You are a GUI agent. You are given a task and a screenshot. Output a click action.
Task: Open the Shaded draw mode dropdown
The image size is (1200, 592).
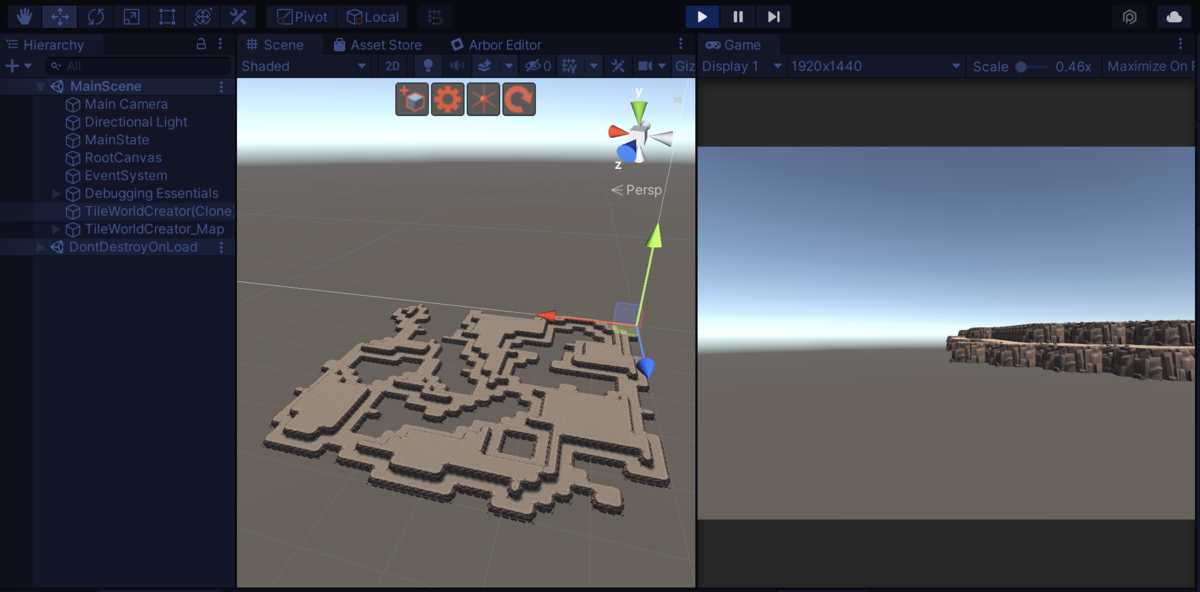pos(305,66)
